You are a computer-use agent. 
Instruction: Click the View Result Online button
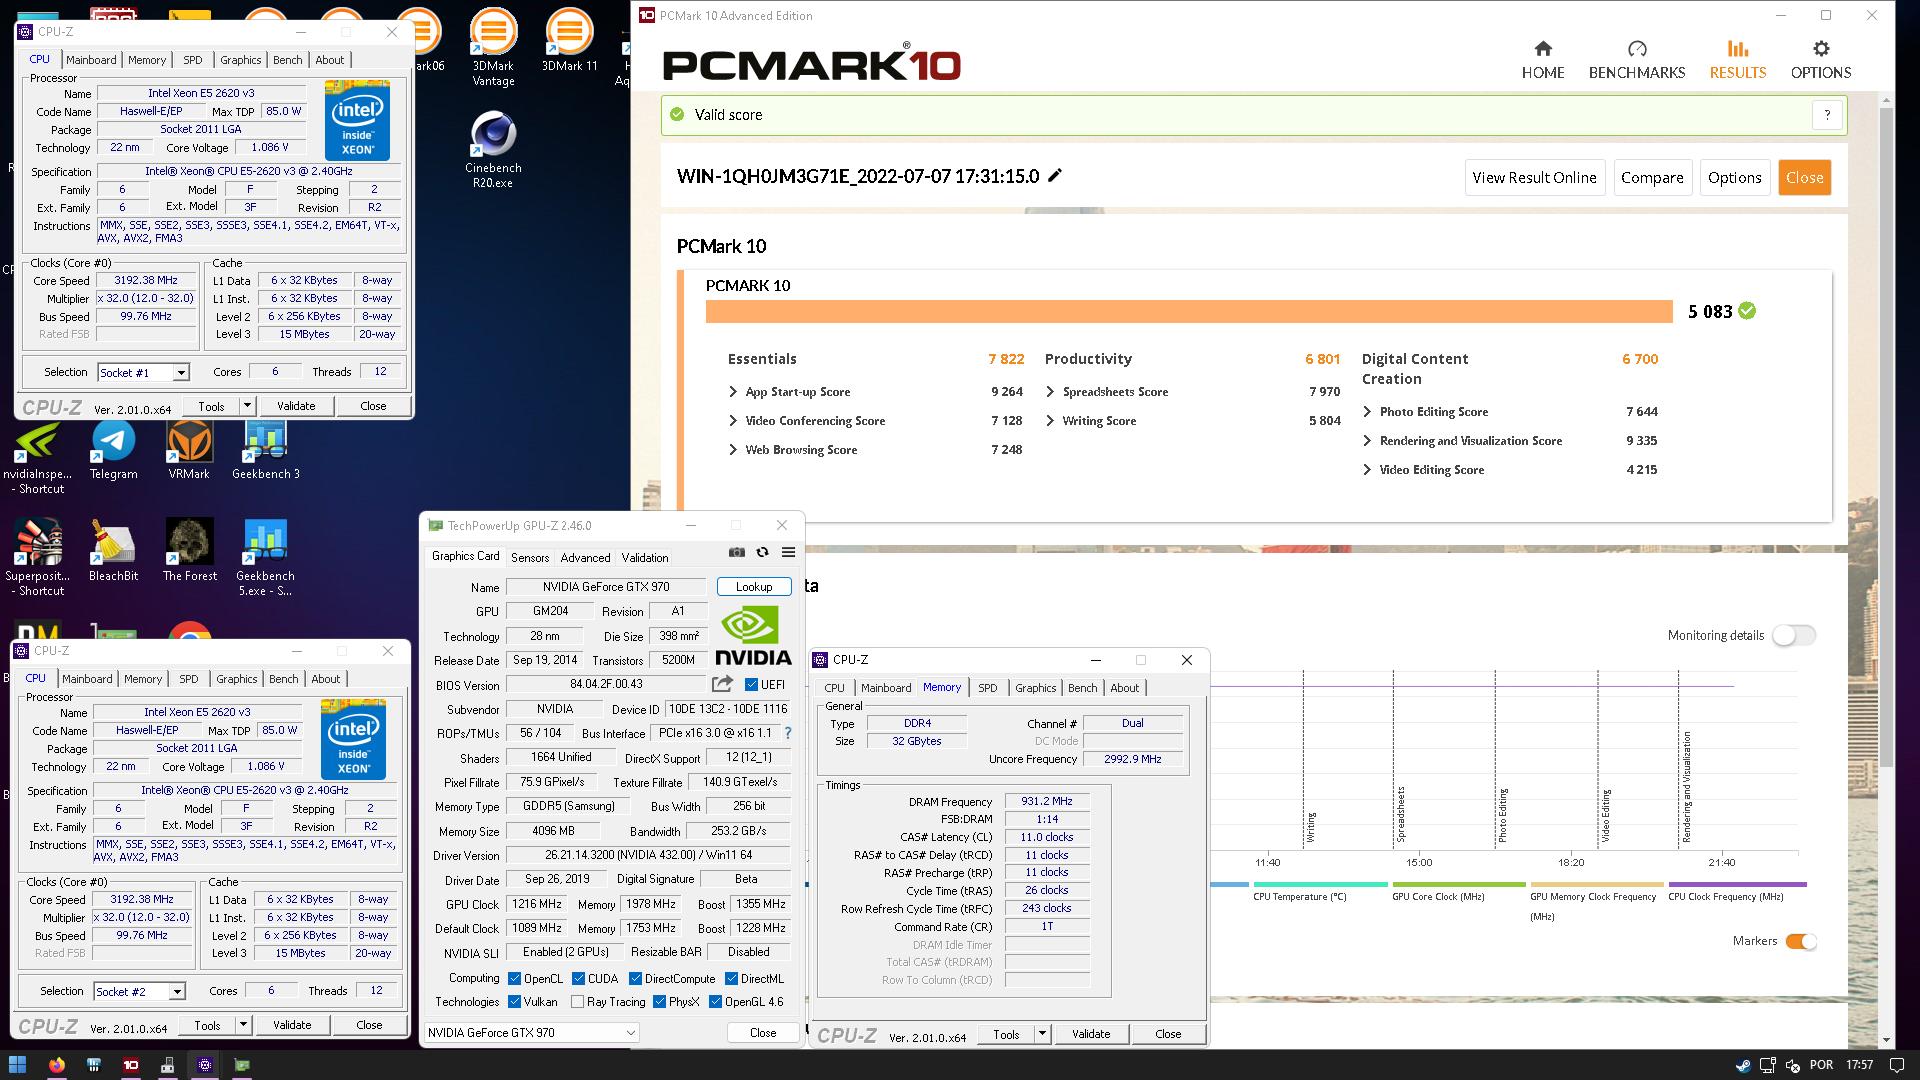coord(1534,177)
